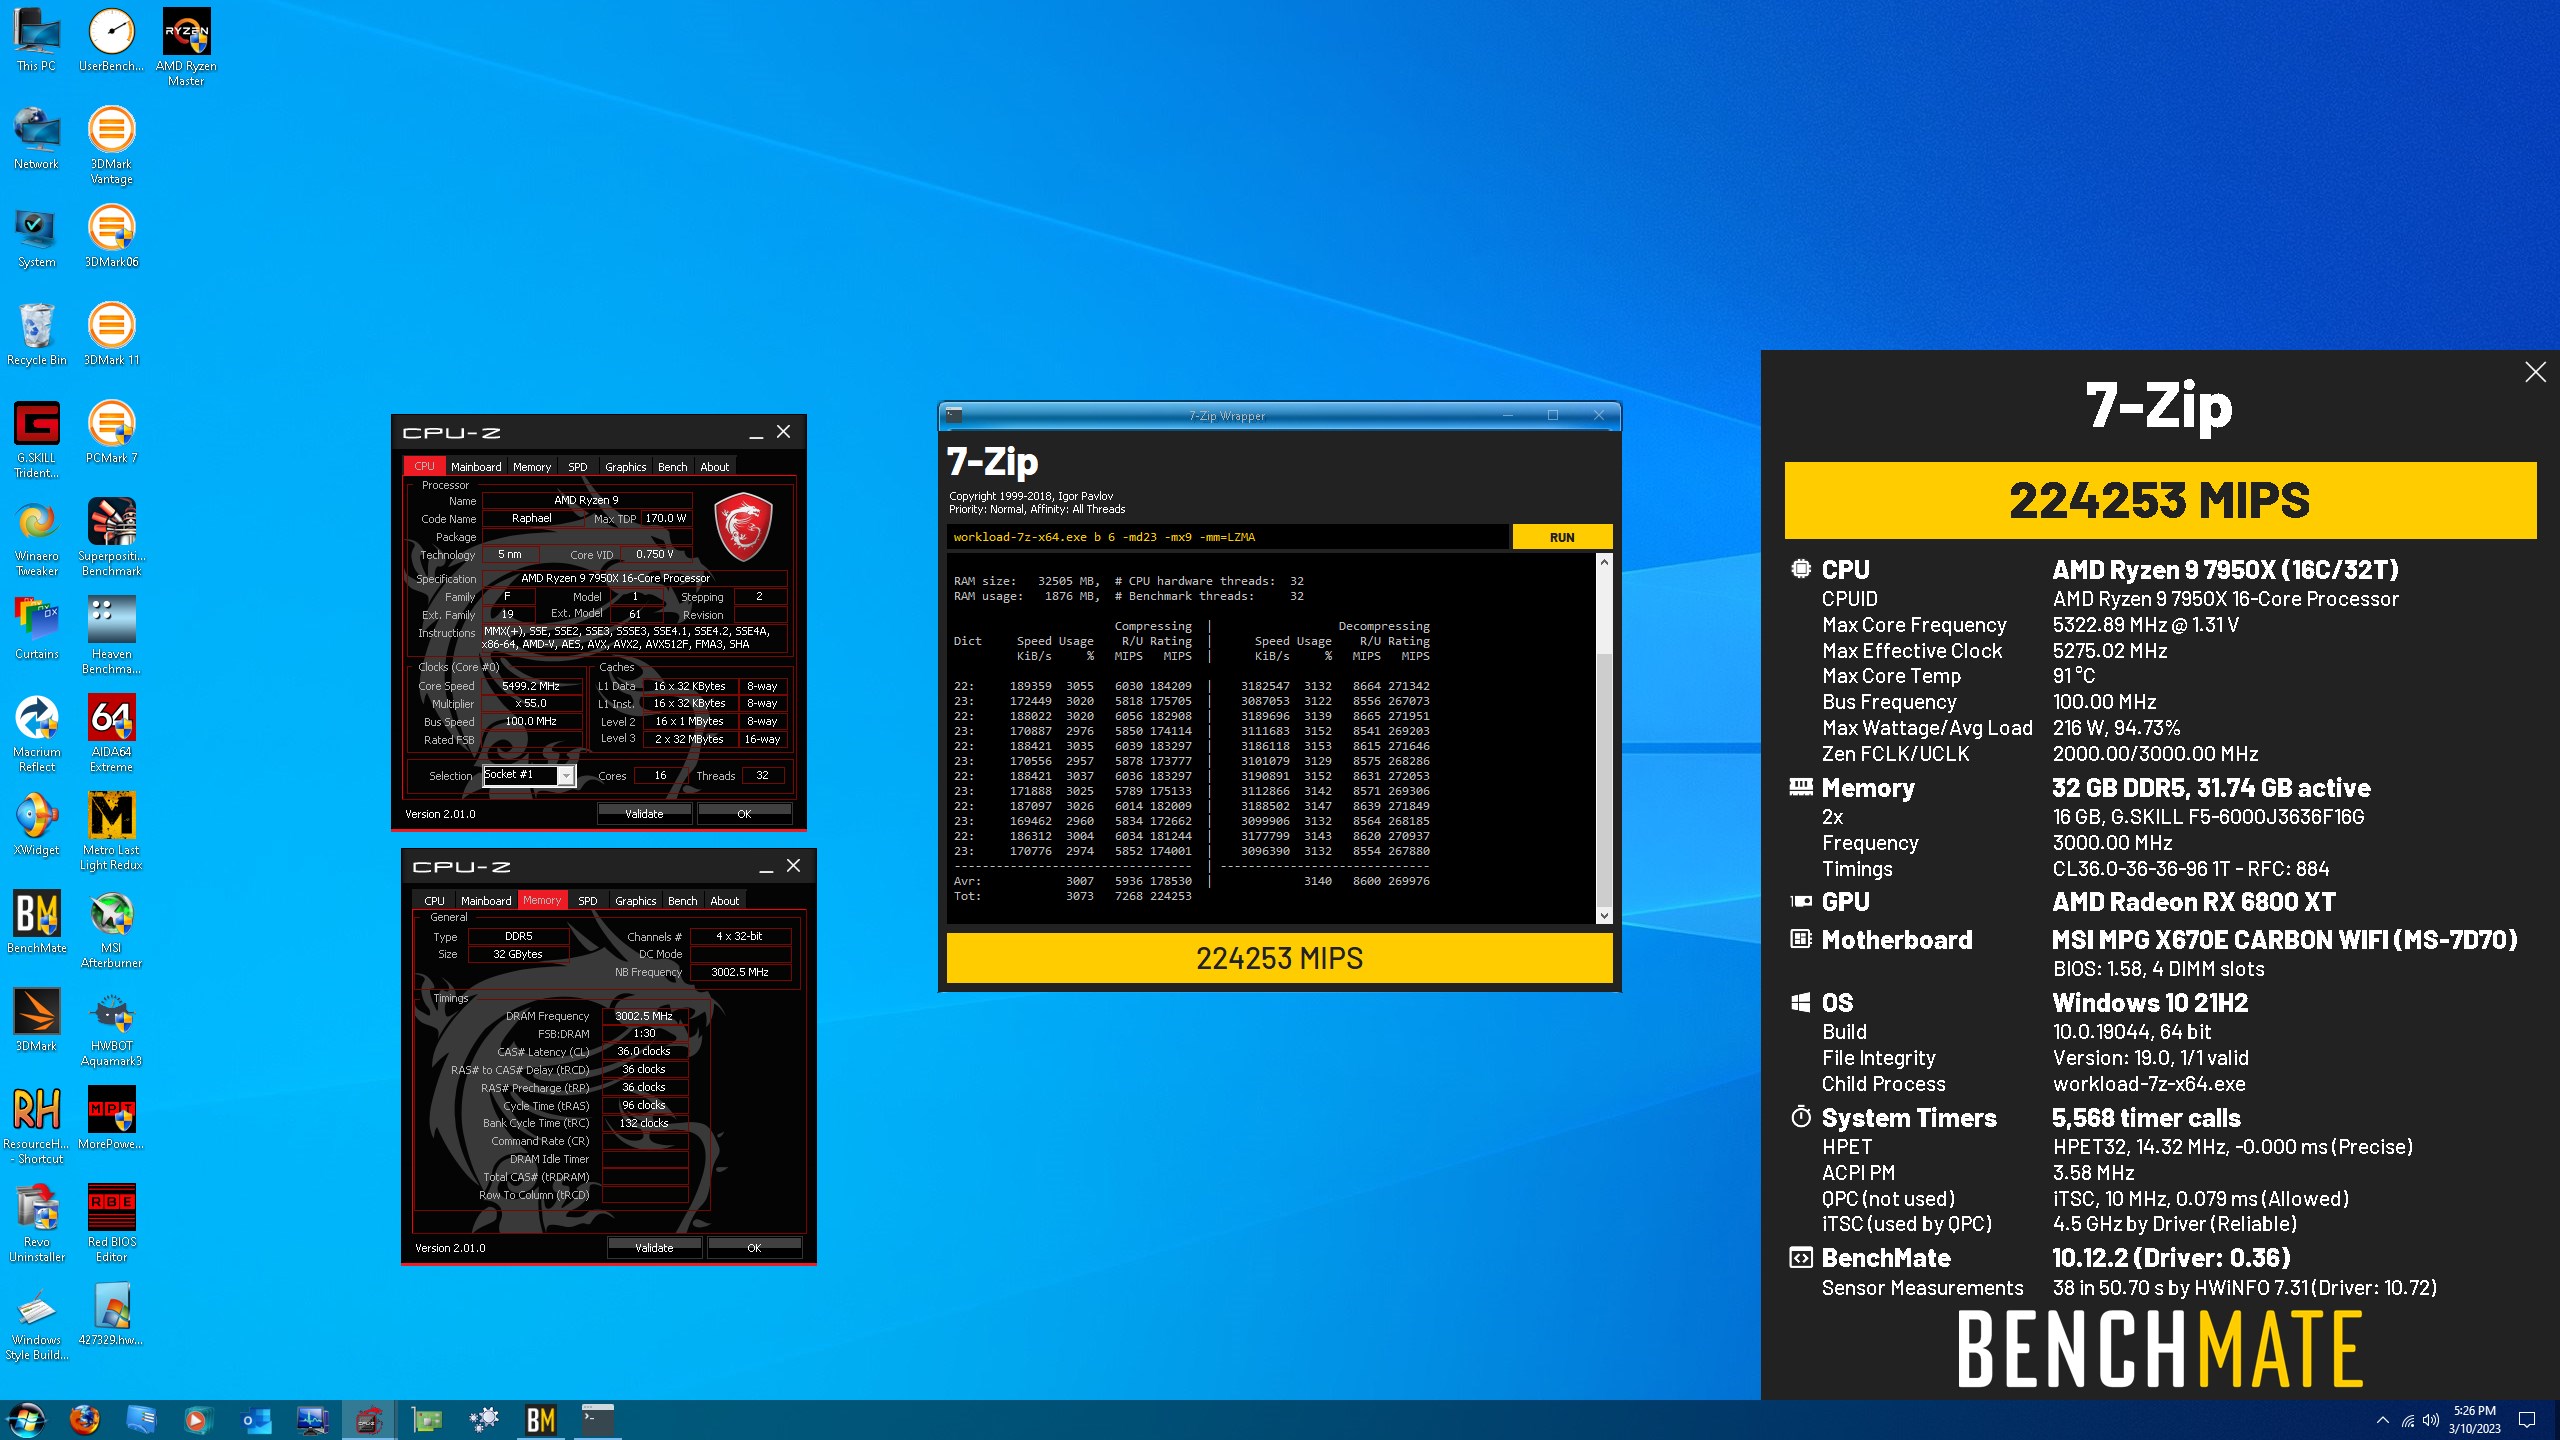Open Metro Last Light Redux icon
The width and height of the screenshot is (2560, 1440).
point(111,831)
